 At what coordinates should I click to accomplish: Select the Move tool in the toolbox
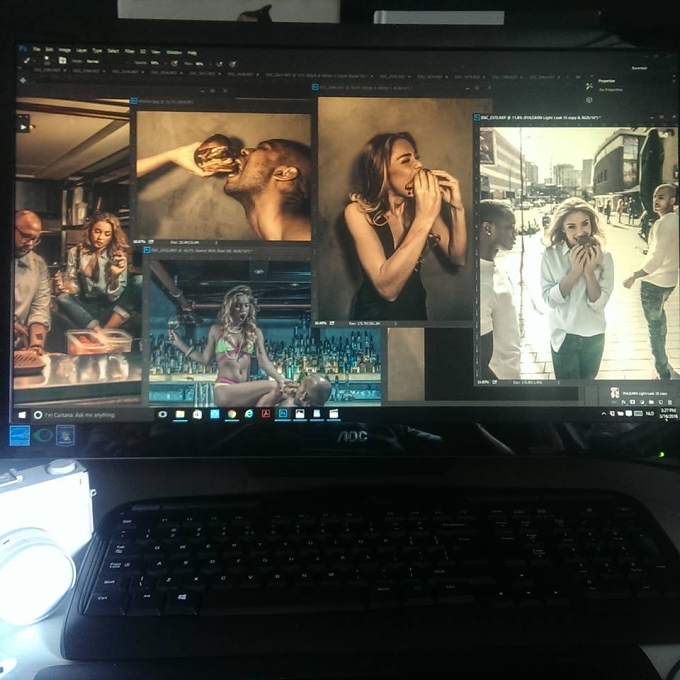click(23, 80)
